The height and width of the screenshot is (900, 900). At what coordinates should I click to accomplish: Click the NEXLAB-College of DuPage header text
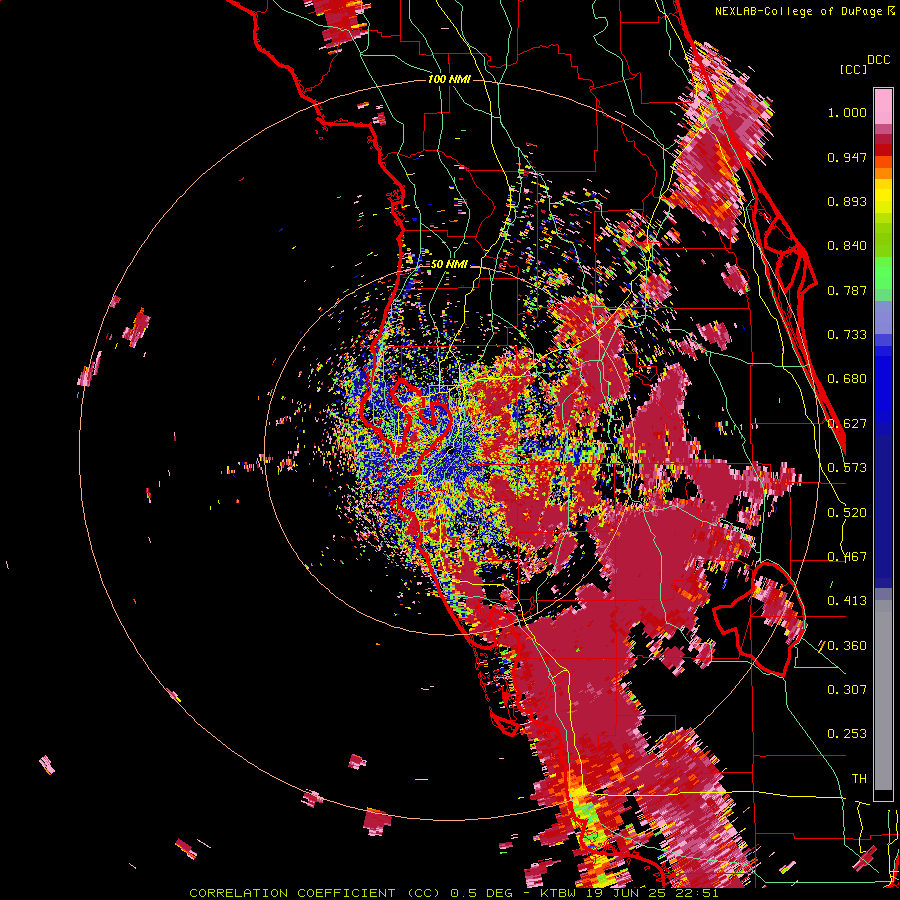798,11
